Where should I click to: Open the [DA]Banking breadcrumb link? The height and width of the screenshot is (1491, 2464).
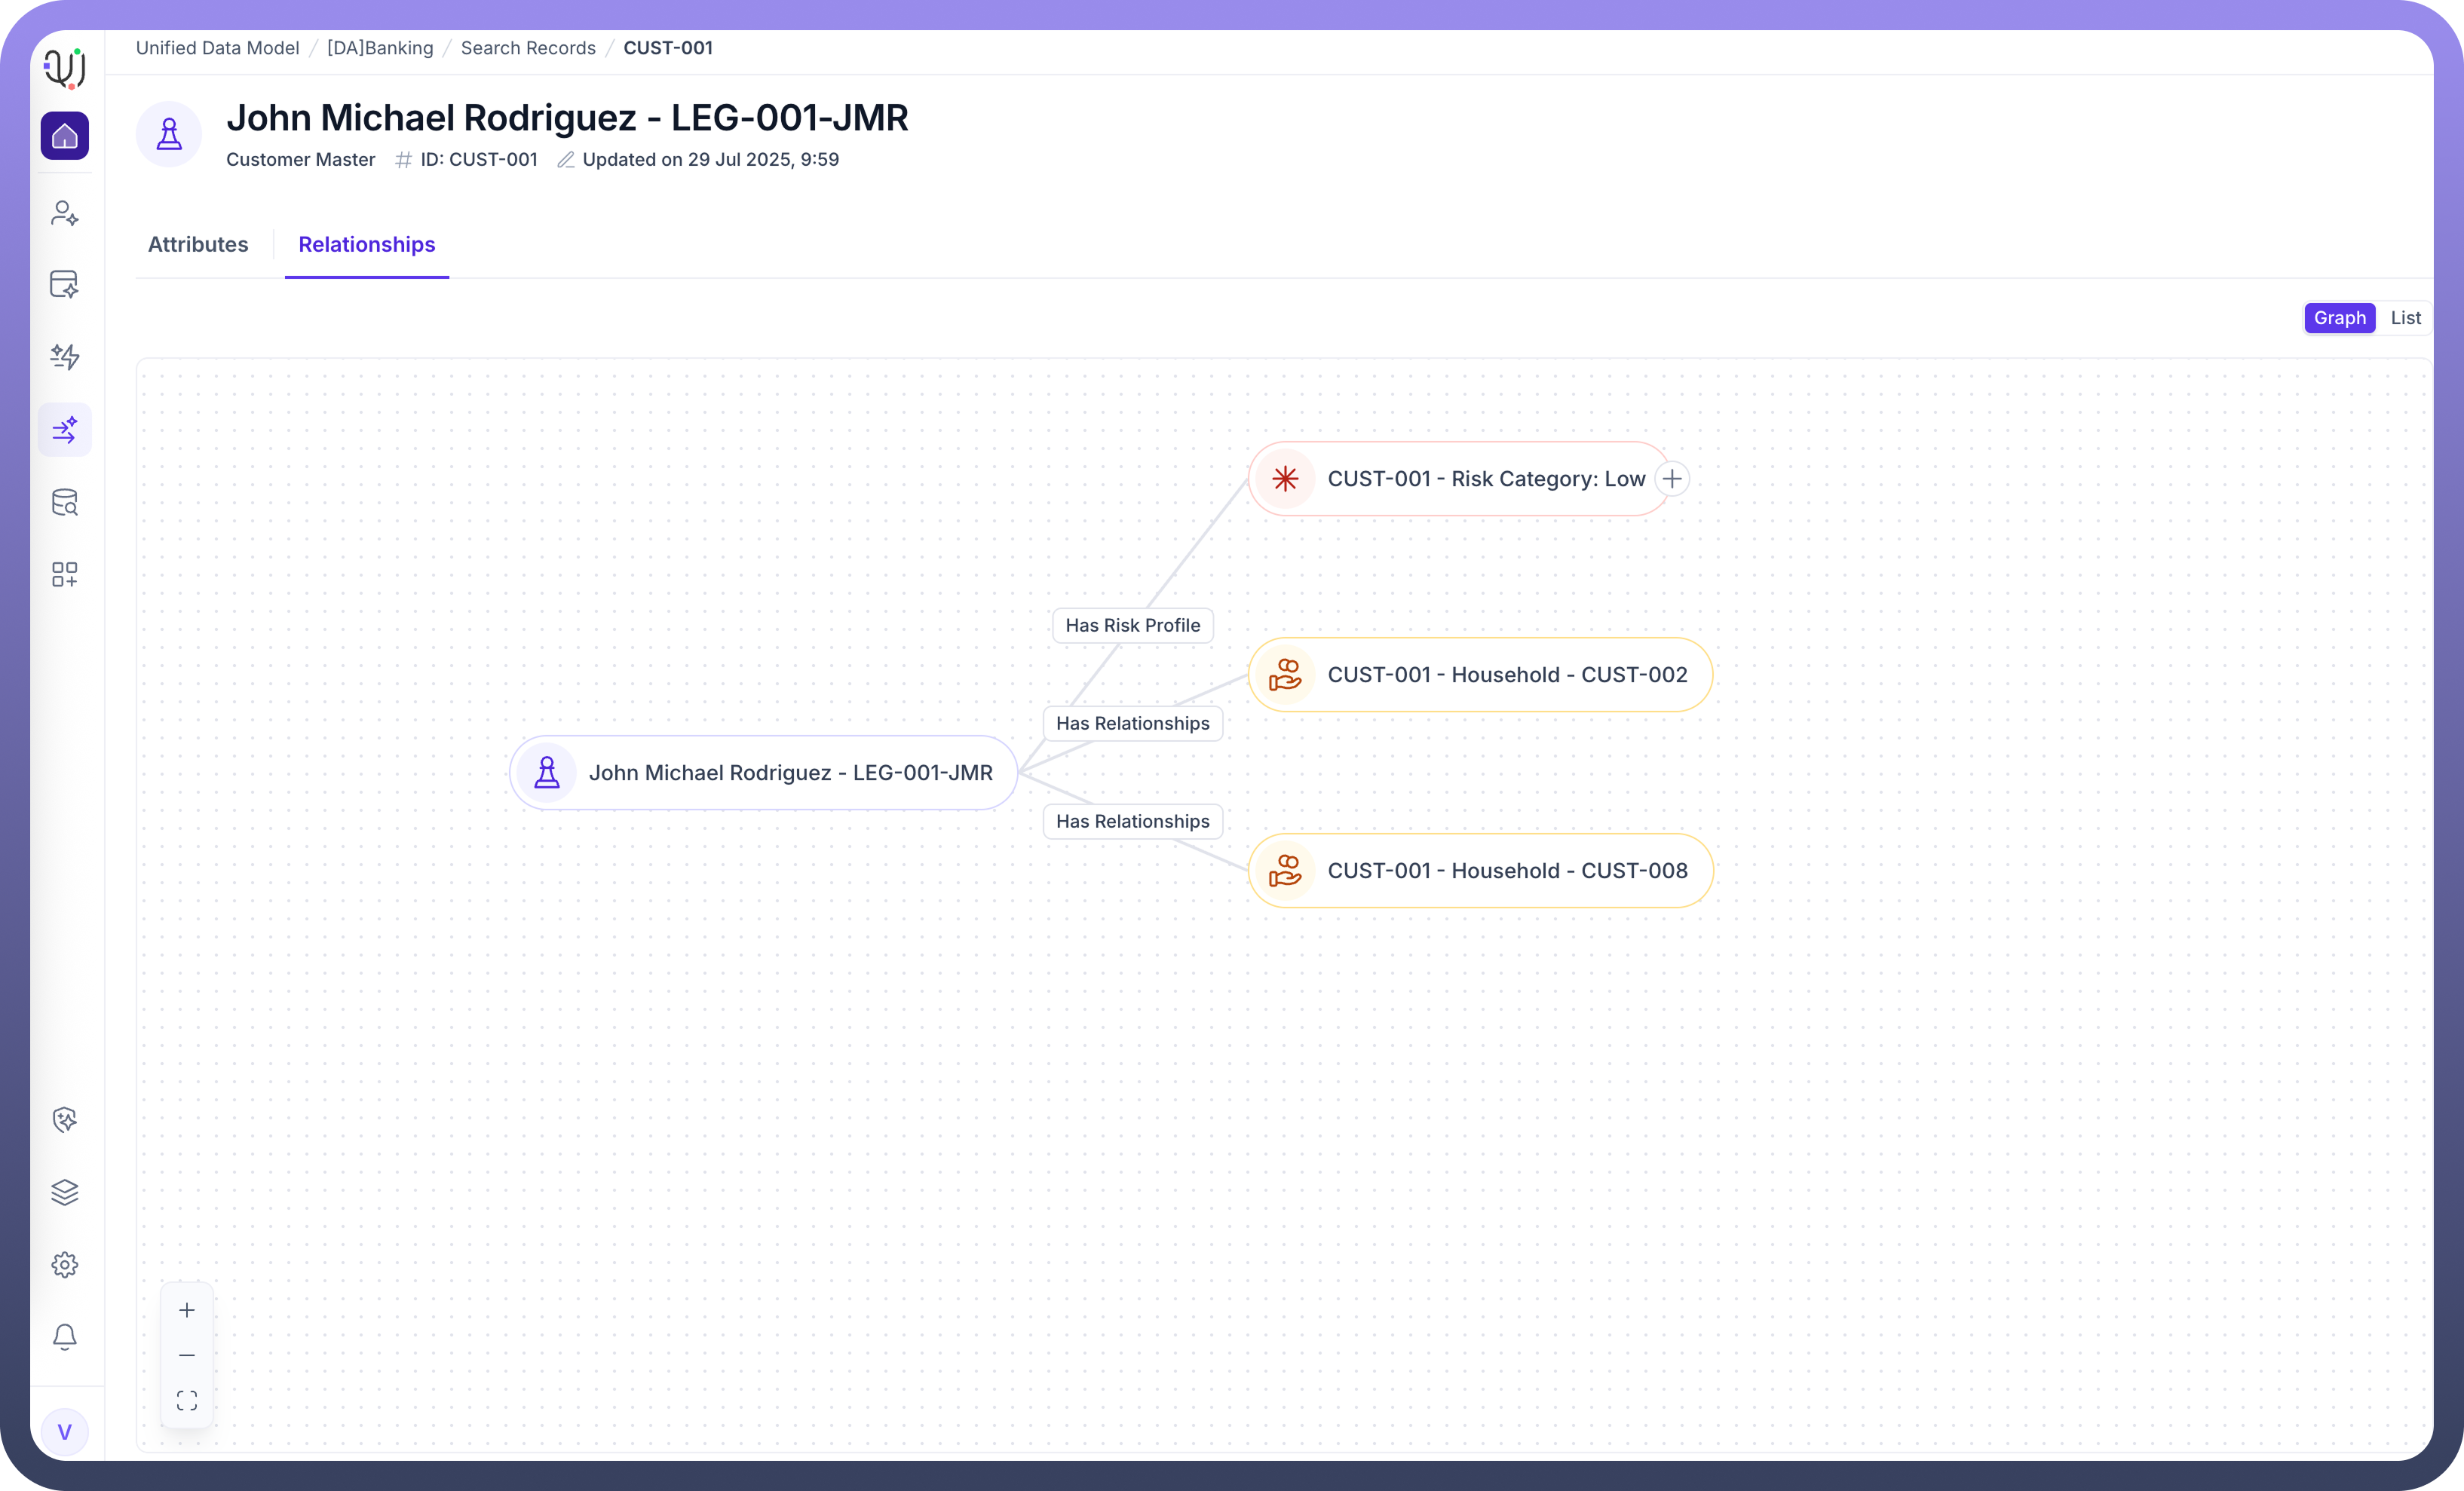coord(380,48)
